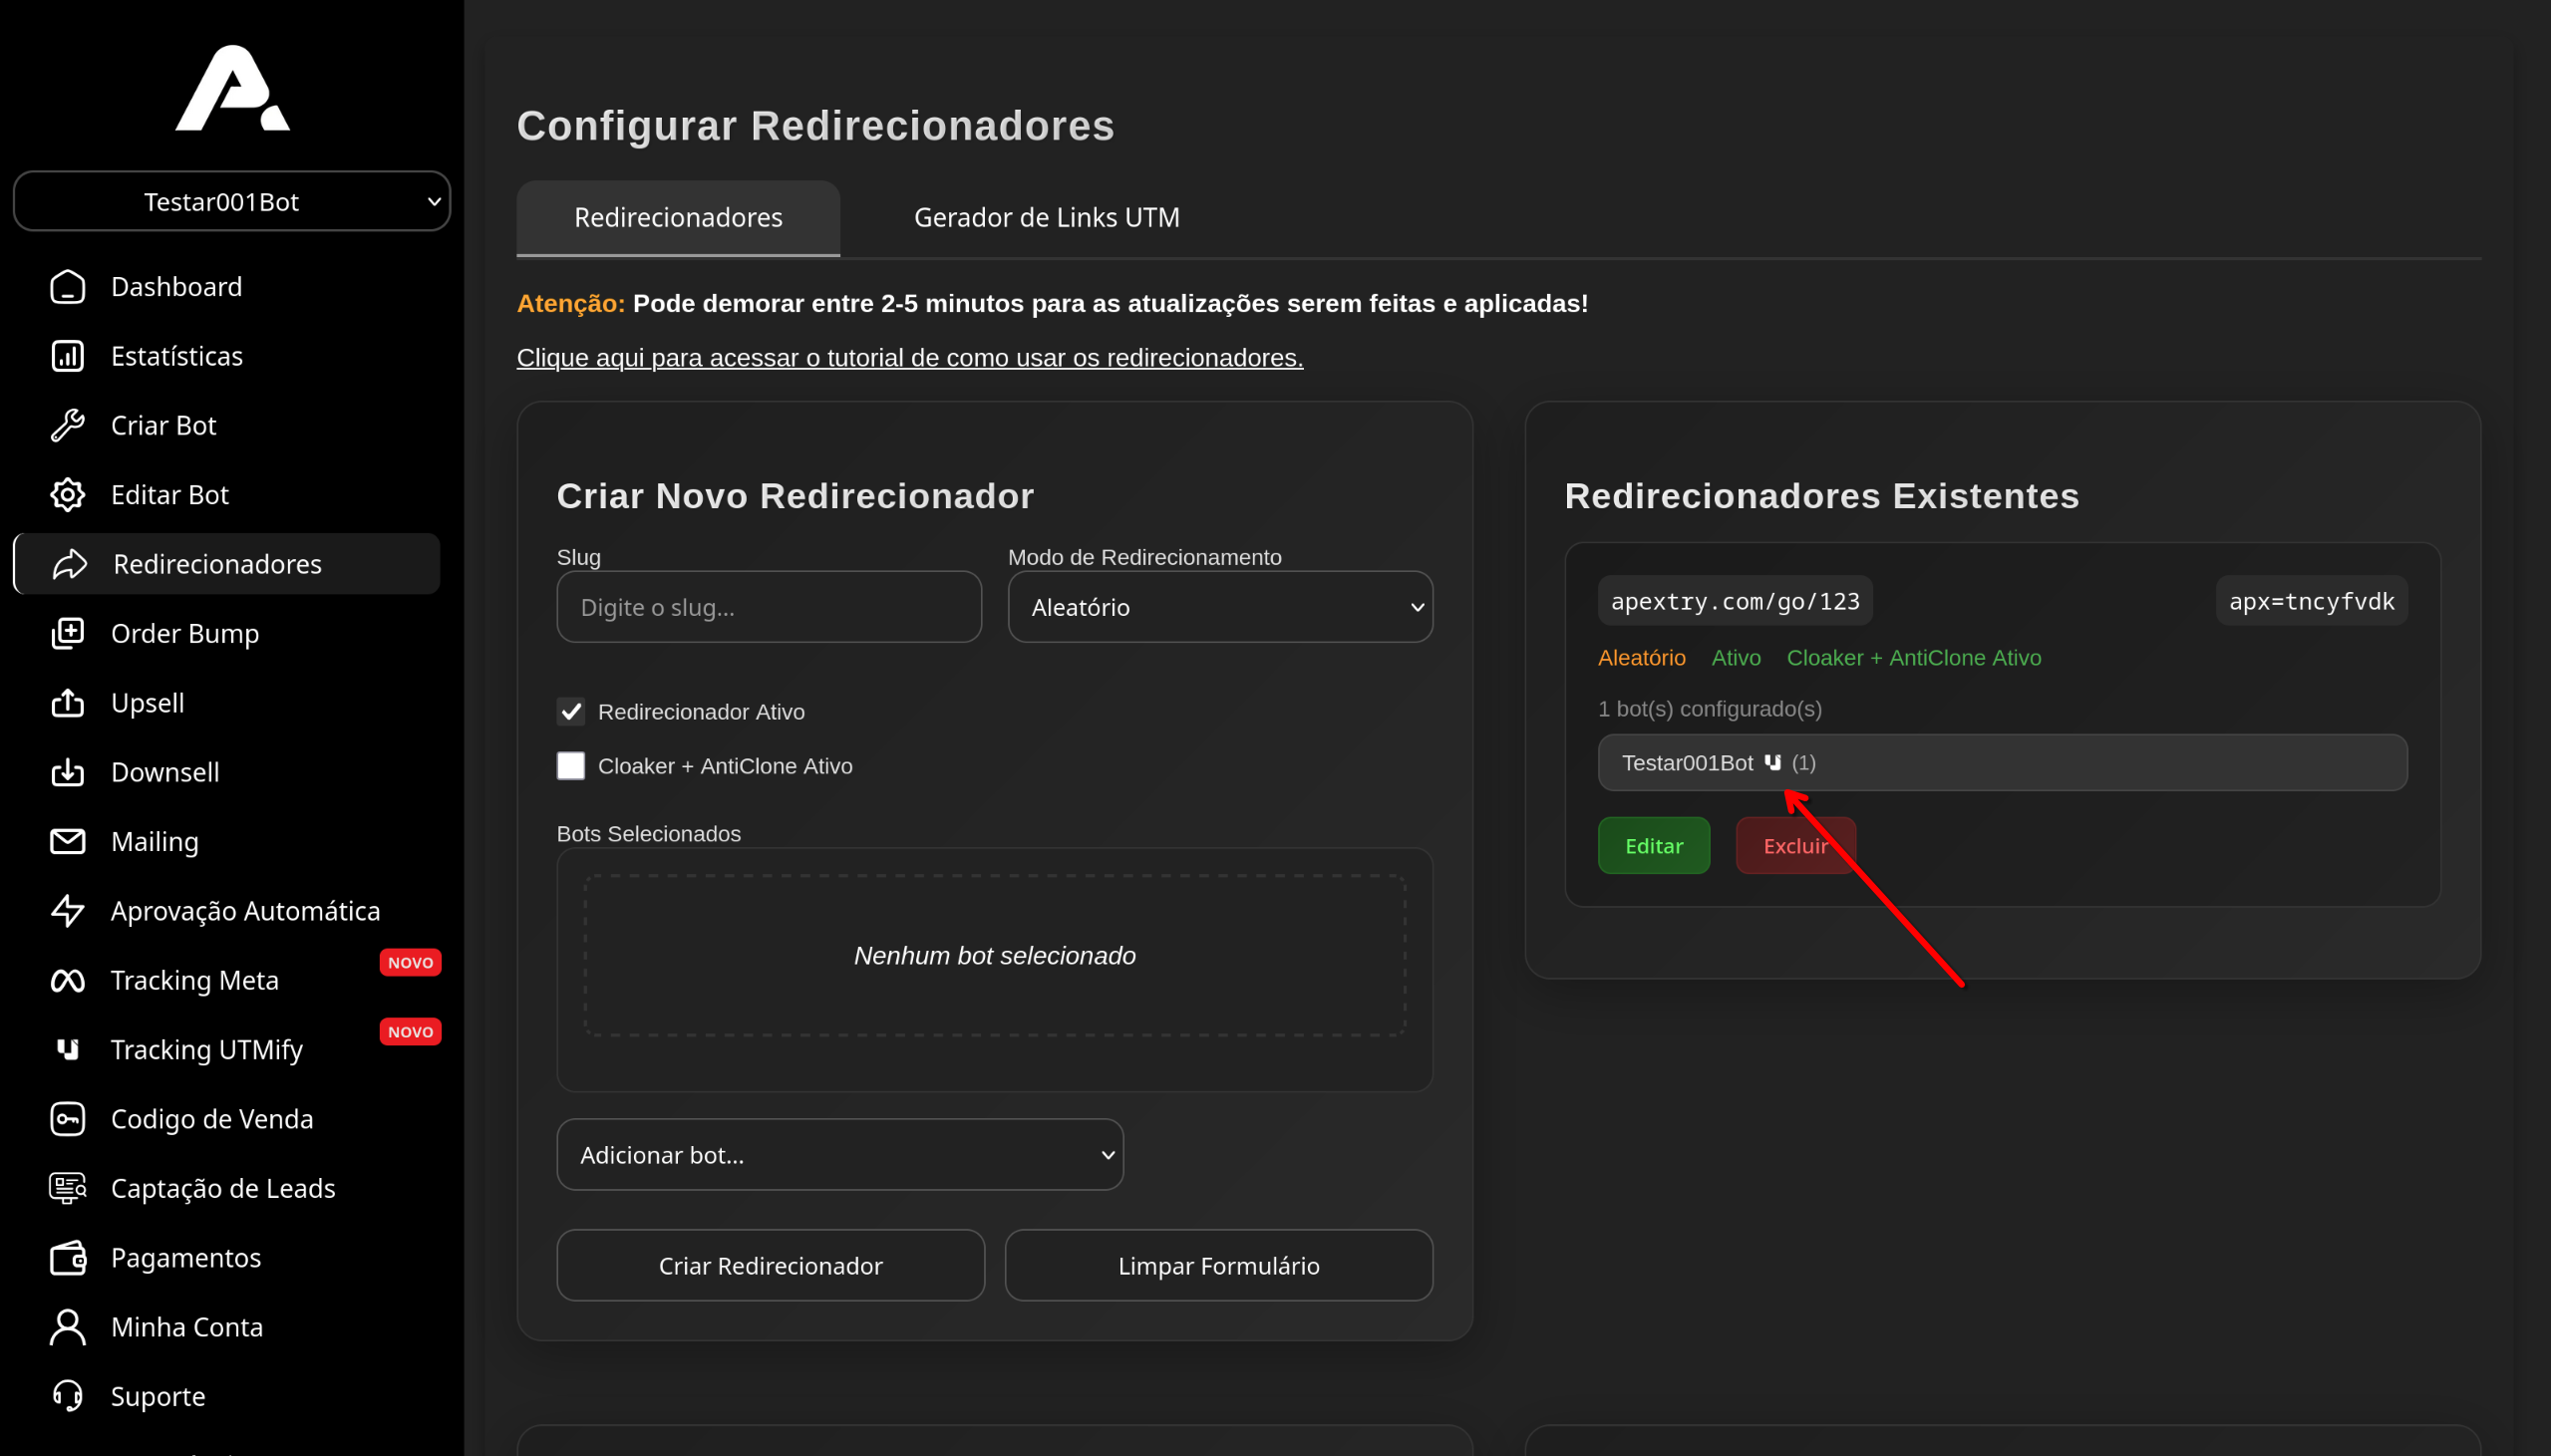Click the Estatísticas chart icon
The height and width of the screenshot is (1456, 2551).
click(x=68, y=356)
